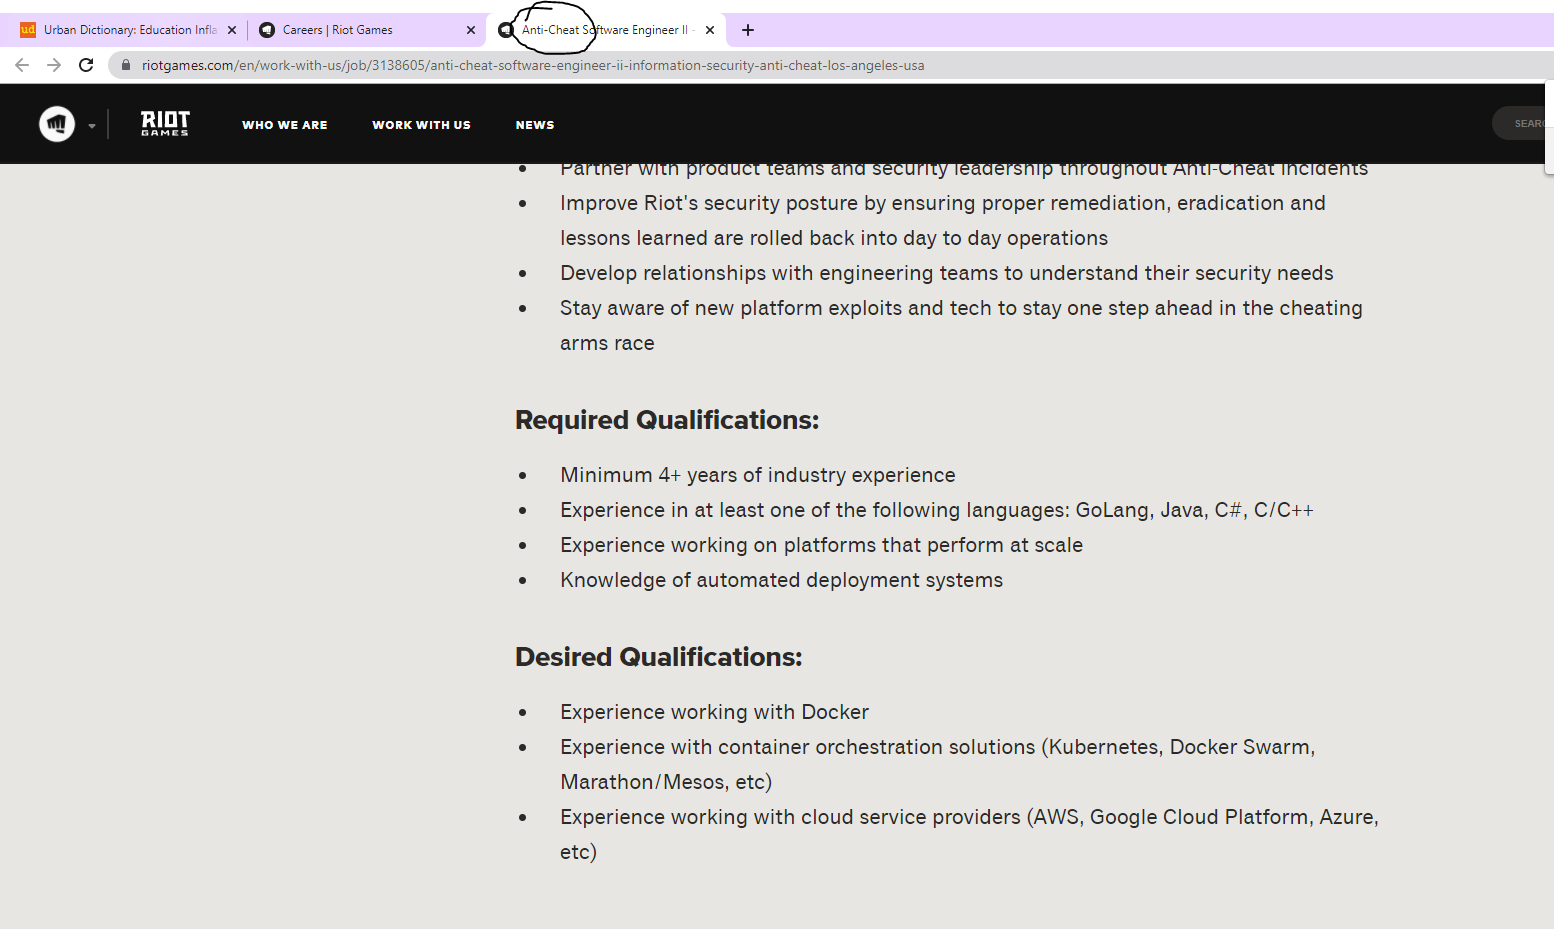Click the Required Qualifications heading
The height and width of the screenshot is (929, 1554).
tap(667, 420)
